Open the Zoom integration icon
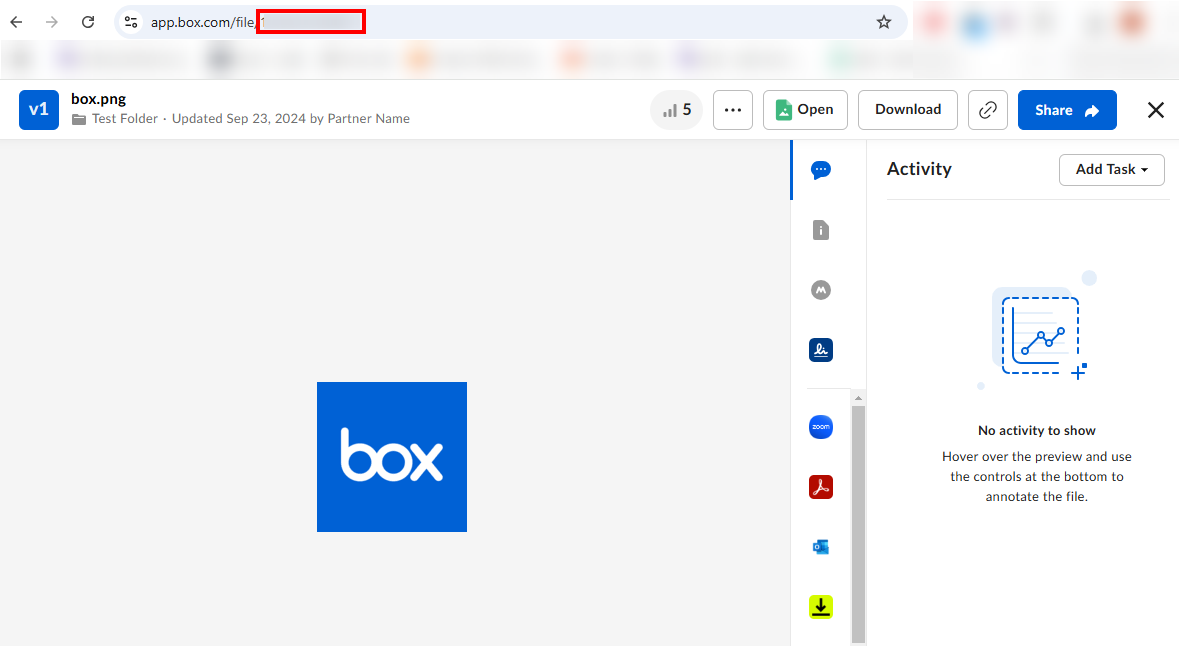This screenshot has width=1179, height=646. click(x=821, y=427)
